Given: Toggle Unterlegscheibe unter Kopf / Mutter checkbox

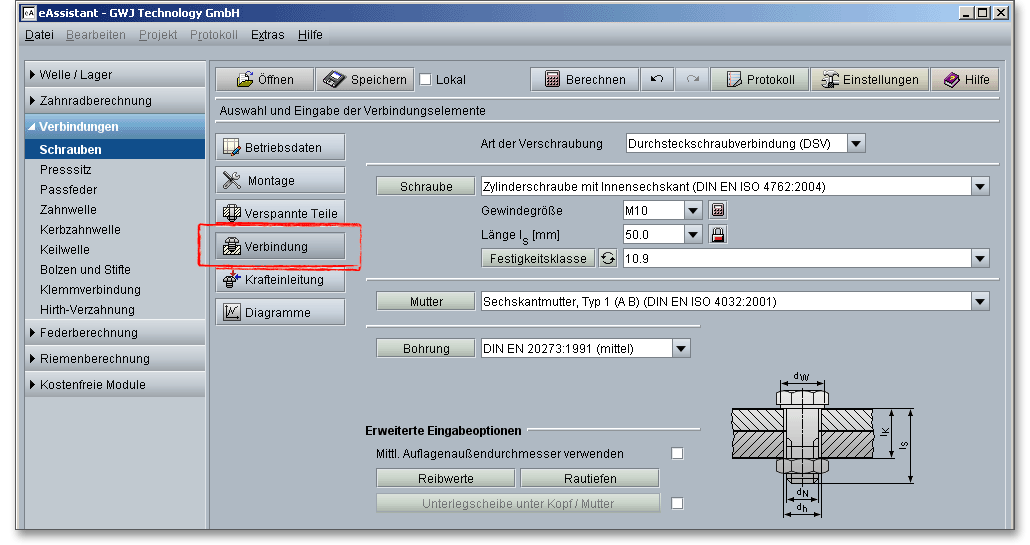Looking at the screenshot, I should click(677, 503).
